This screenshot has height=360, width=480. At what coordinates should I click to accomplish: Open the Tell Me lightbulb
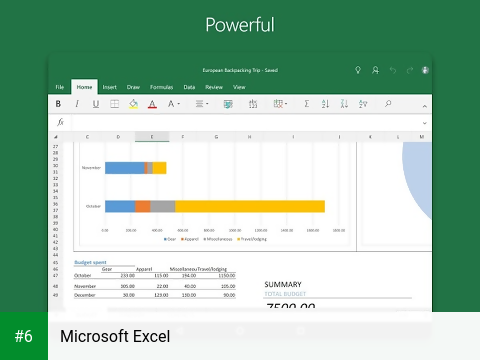358,70
